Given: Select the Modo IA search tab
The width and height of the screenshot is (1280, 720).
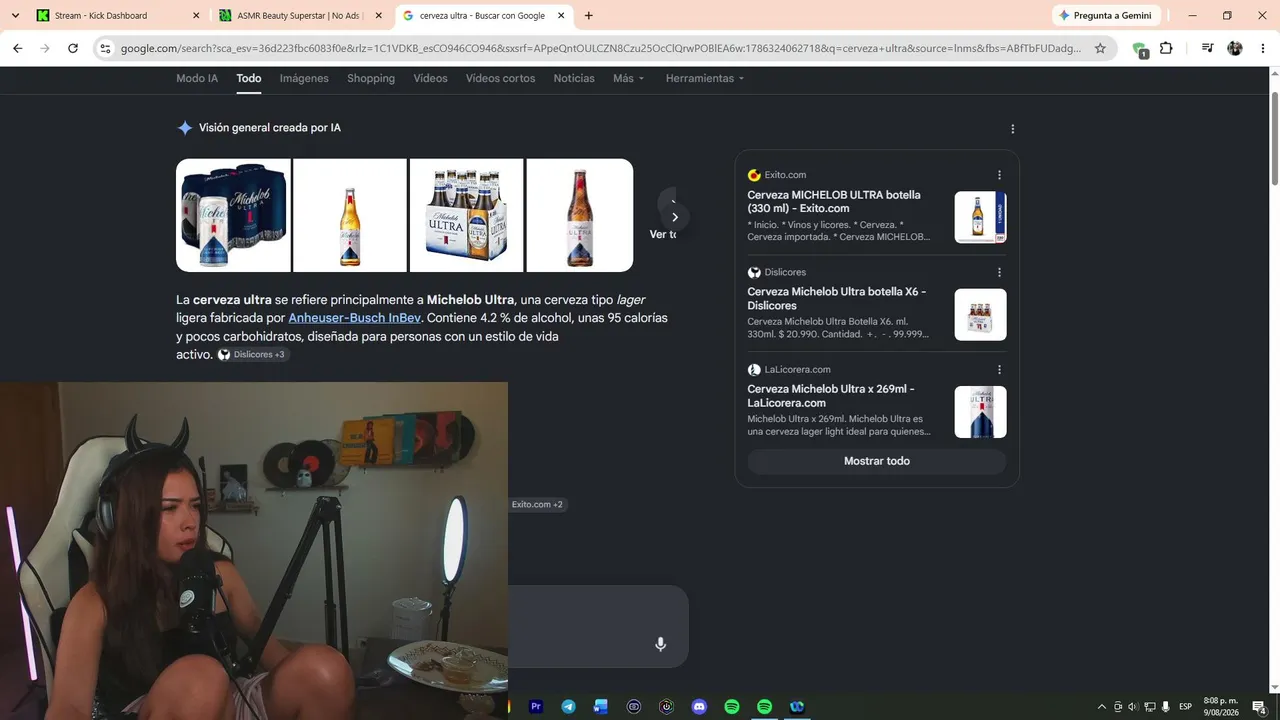Looking at the screenshot, I should (x=197, y=78).
